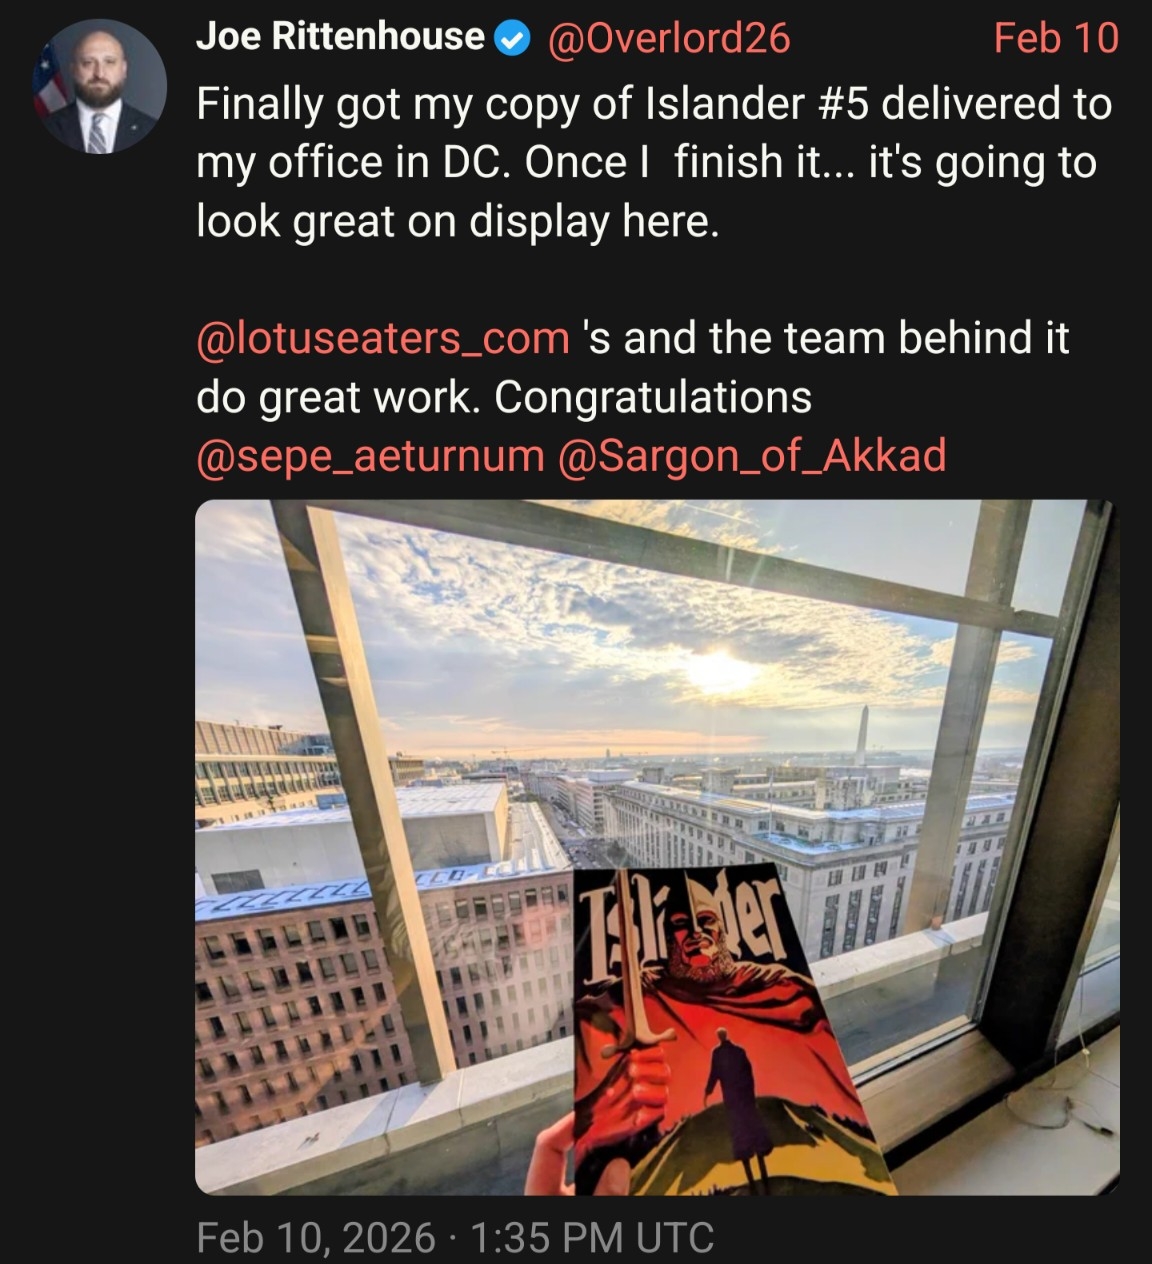Open the @Sargon_of_Akkad mention
This screenshot has width=1152, height=1264.
click(x=751, y=456)
